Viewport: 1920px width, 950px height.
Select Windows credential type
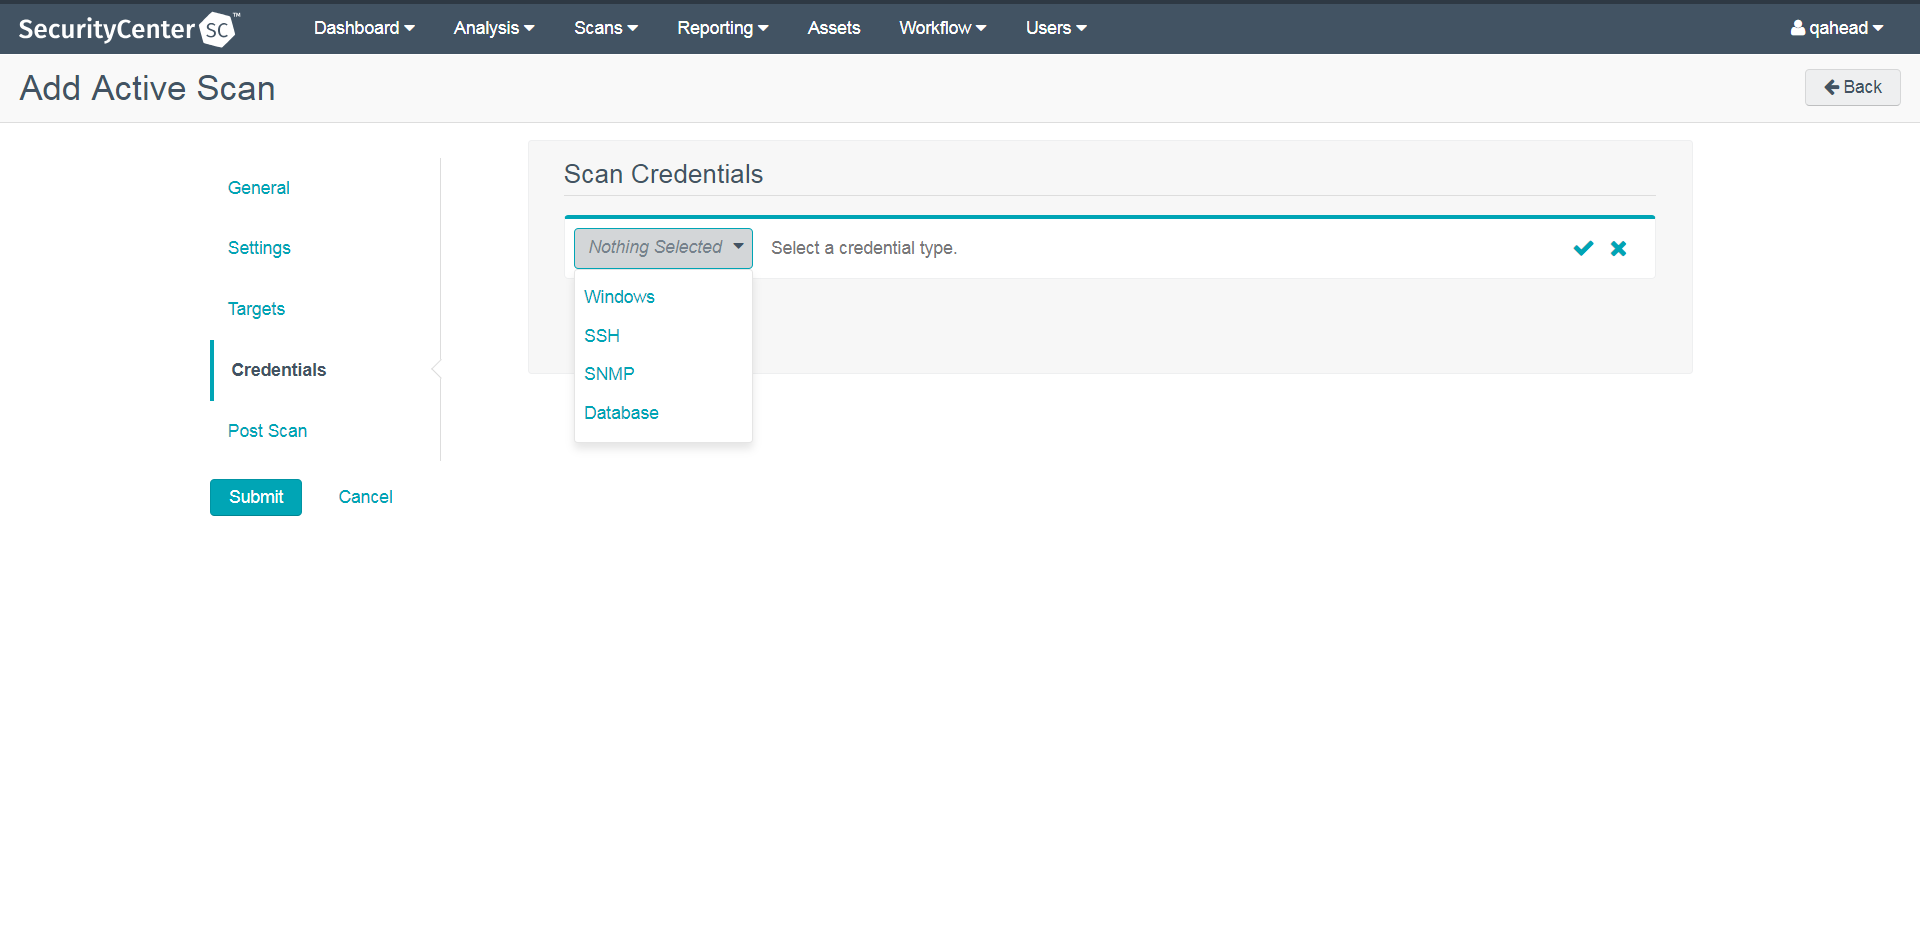click(619, 297)
